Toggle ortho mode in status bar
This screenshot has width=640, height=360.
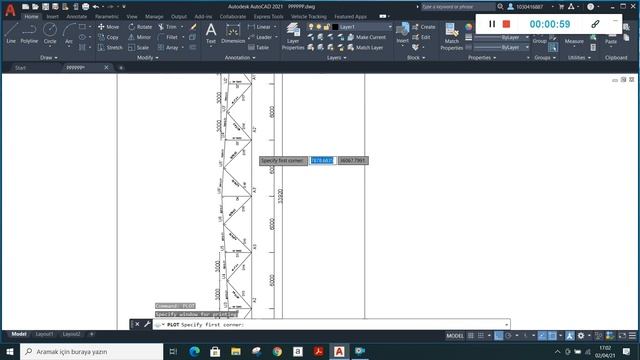tap(499, 336)
